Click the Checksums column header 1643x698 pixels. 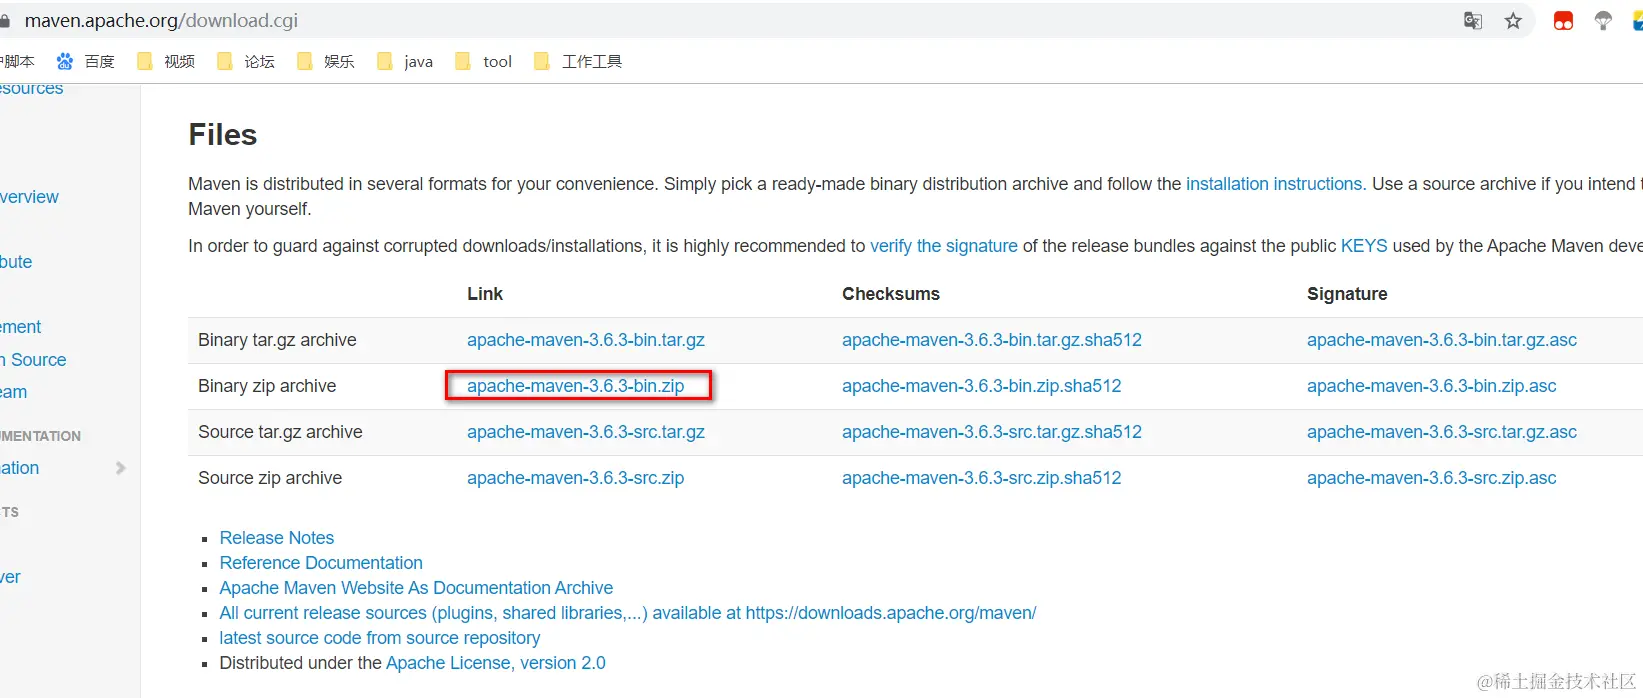(x=891, y=294)
